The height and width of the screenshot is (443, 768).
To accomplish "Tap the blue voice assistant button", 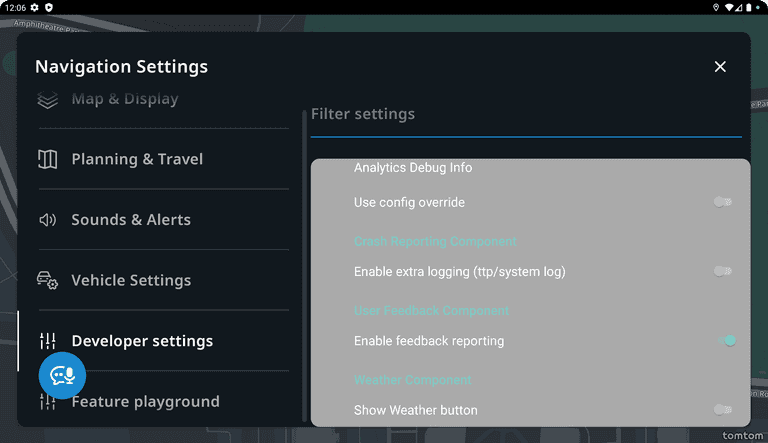I will tap(63, 375).
